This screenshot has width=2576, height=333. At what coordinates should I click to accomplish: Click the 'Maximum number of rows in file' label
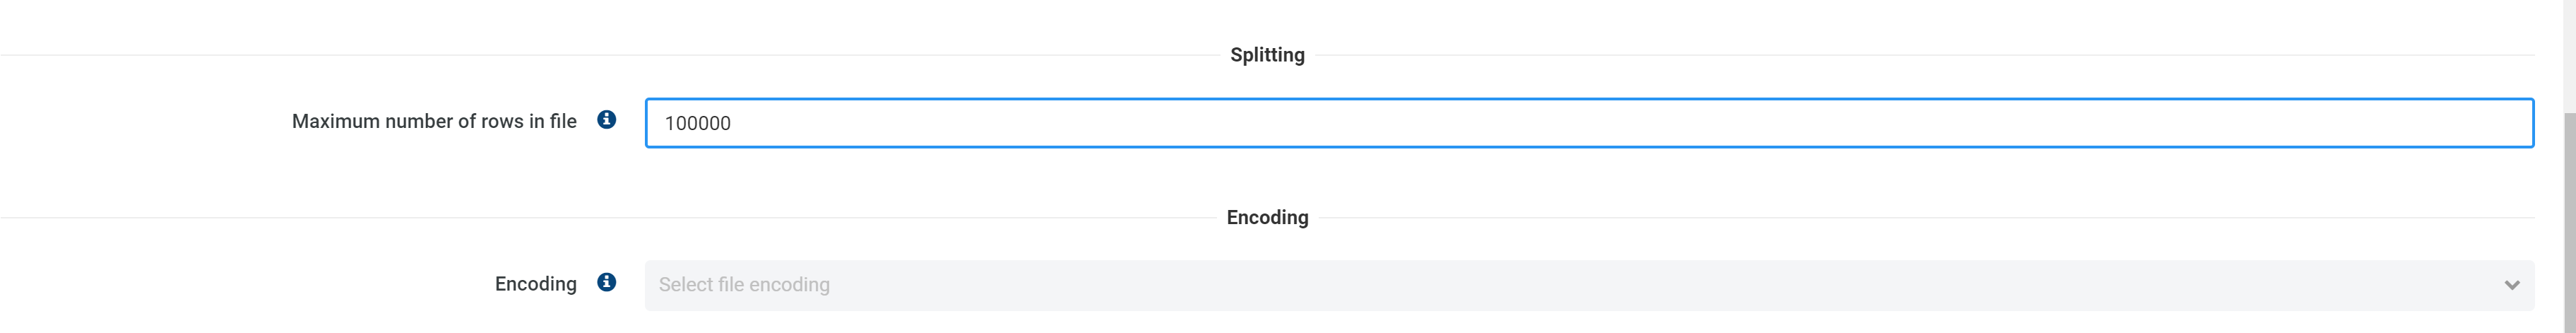(434, 121)
